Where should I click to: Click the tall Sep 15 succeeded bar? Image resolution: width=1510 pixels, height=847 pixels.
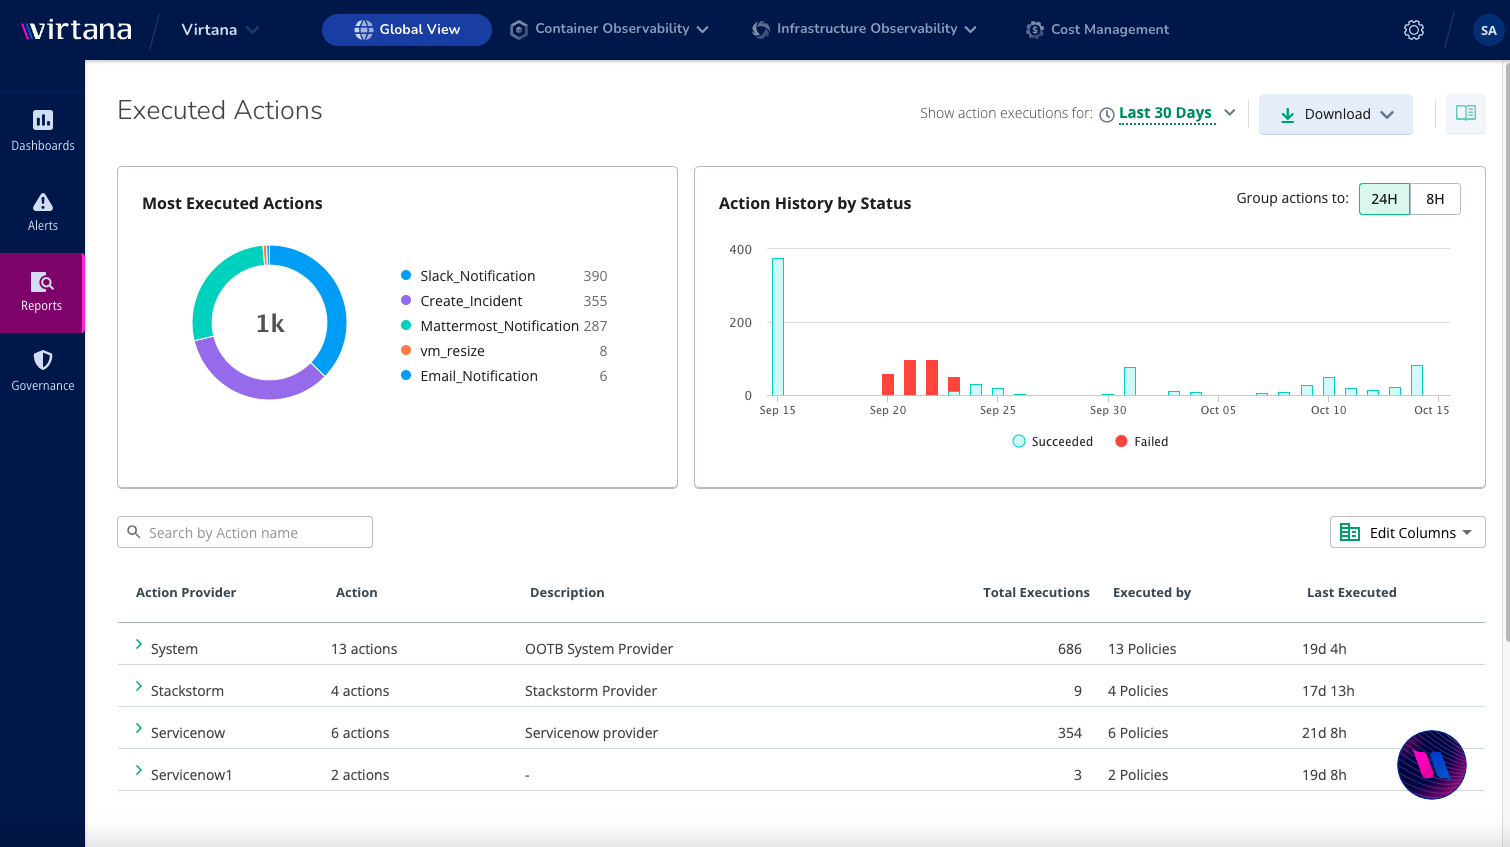tap(778, 327)
